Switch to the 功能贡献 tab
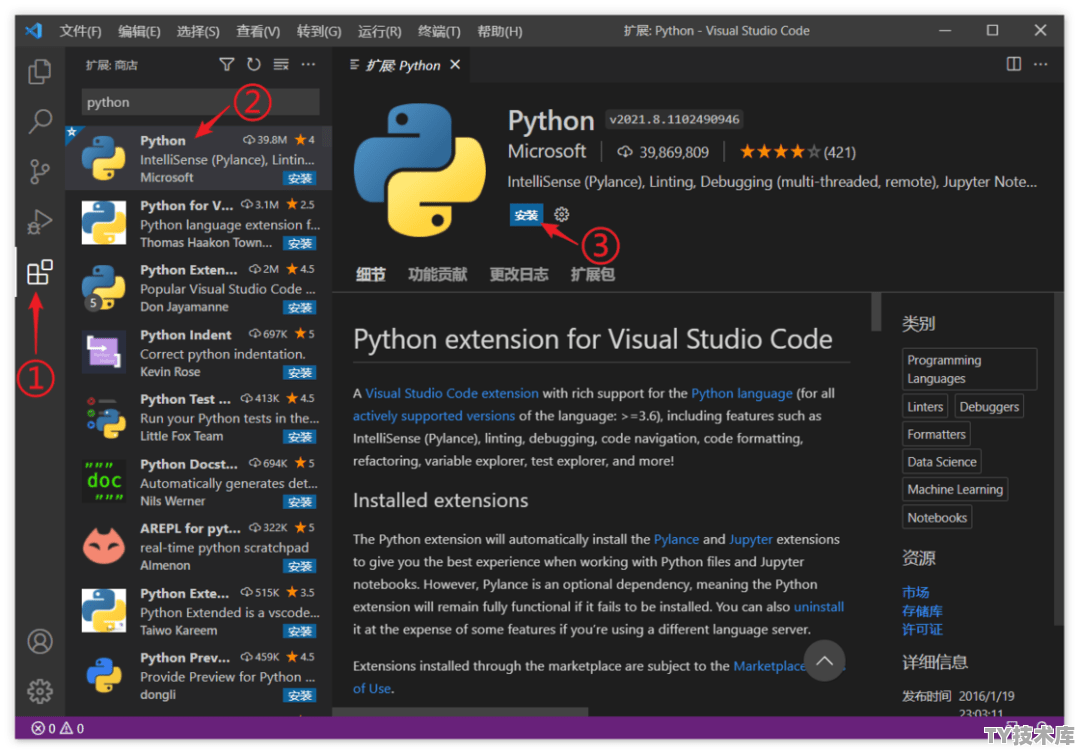Image resolution: width=1080 pixels, height=754 pixels. pos(437,275)
